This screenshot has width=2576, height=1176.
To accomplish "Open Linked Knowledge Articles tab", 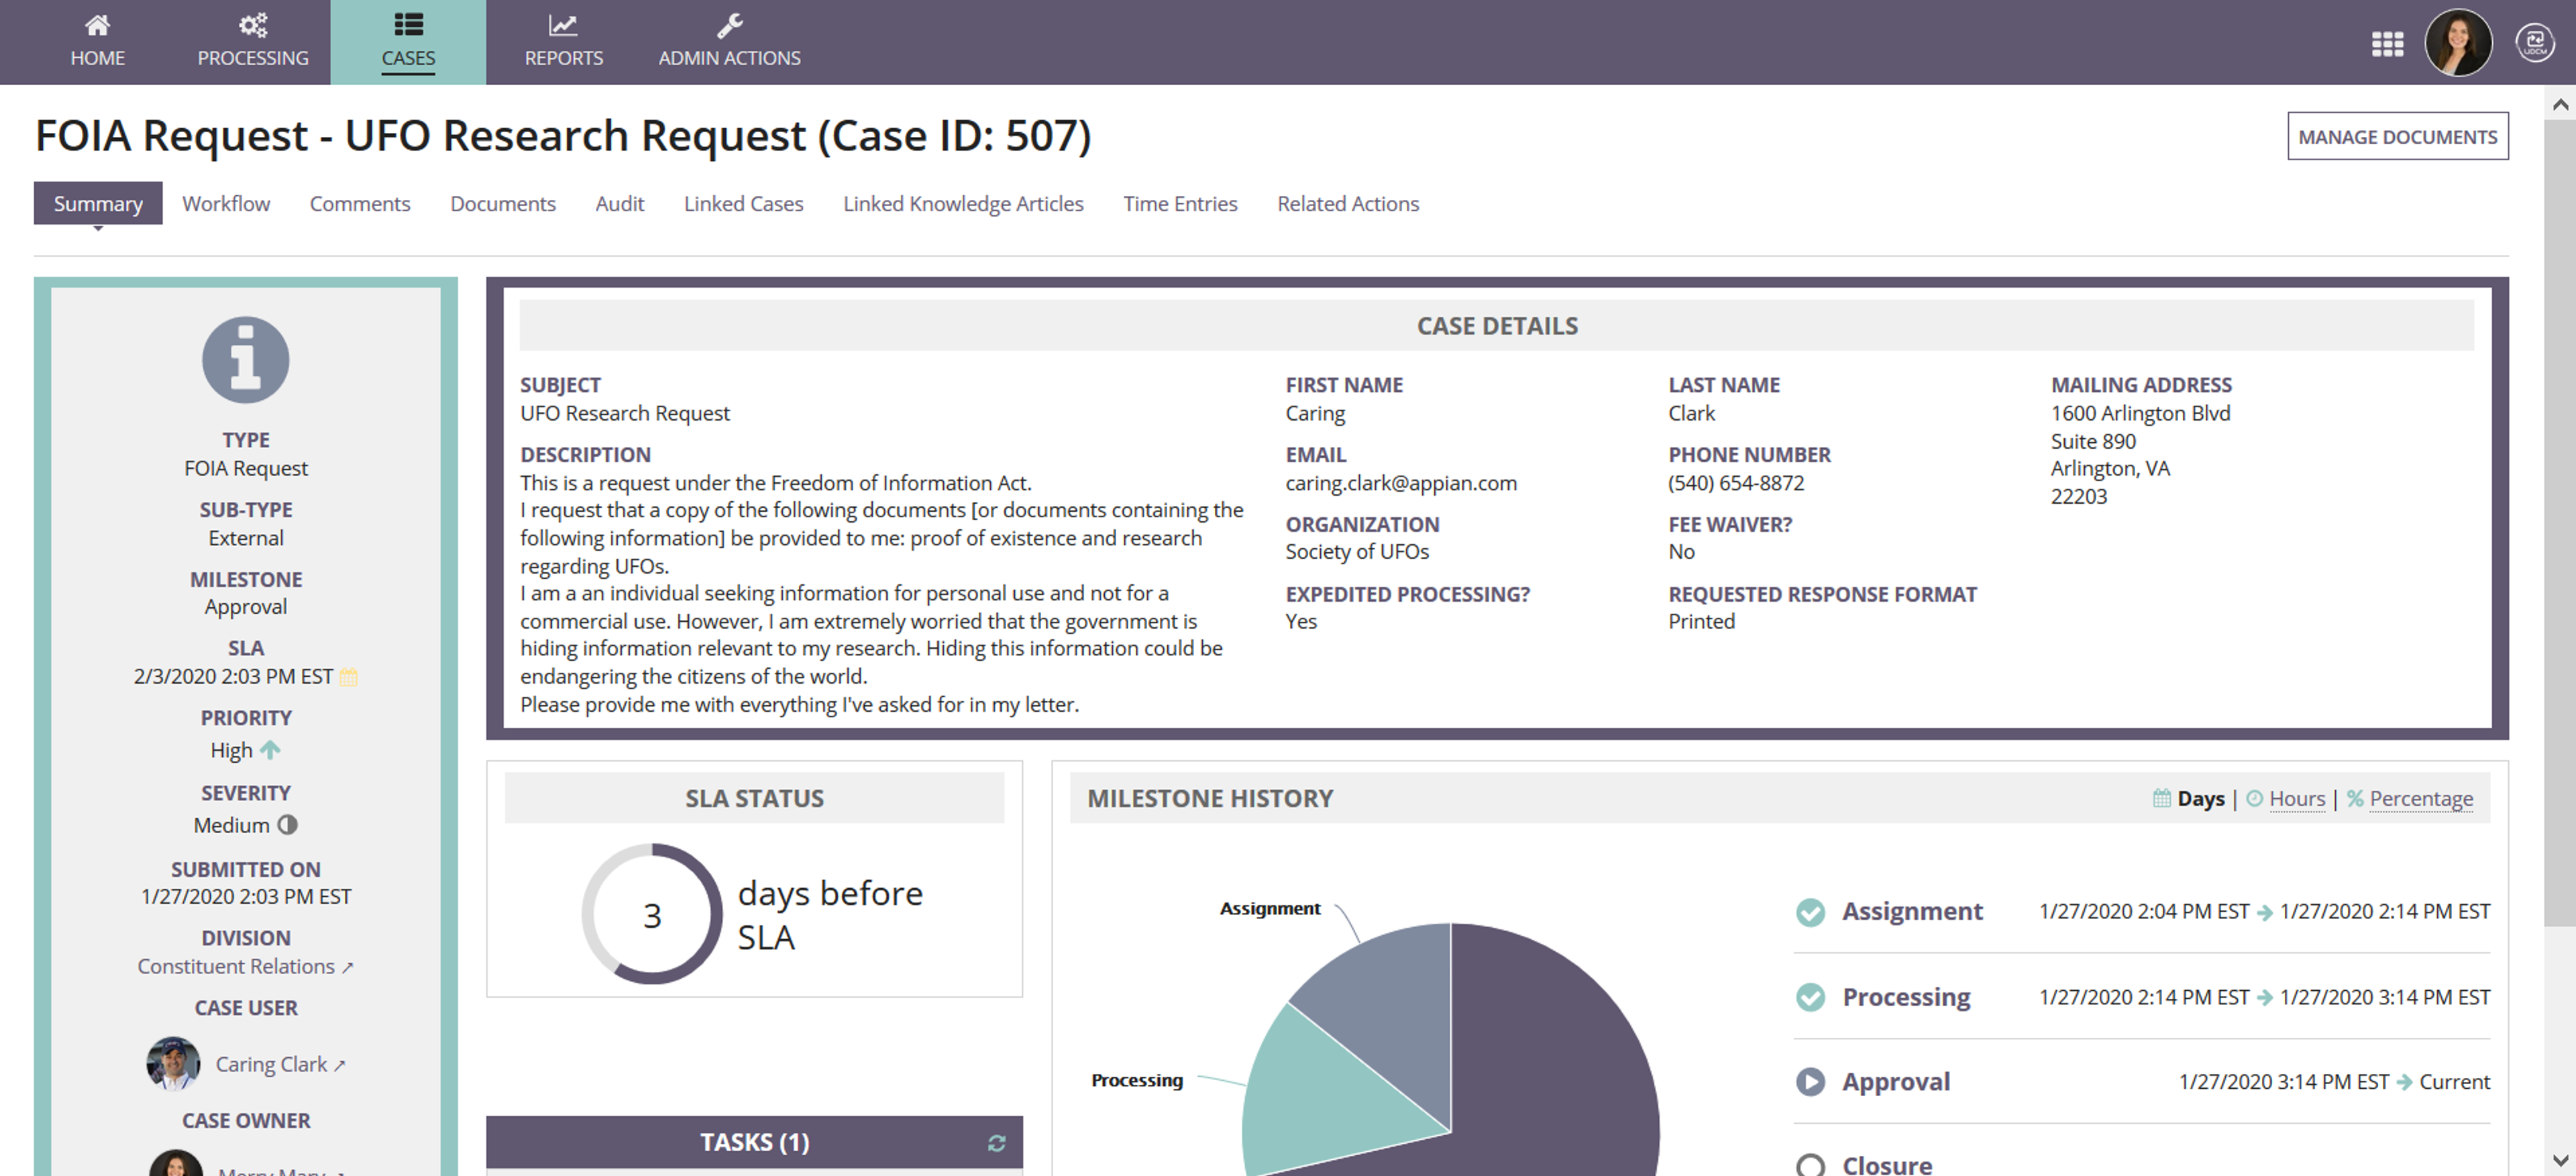I will pos(963,203).
